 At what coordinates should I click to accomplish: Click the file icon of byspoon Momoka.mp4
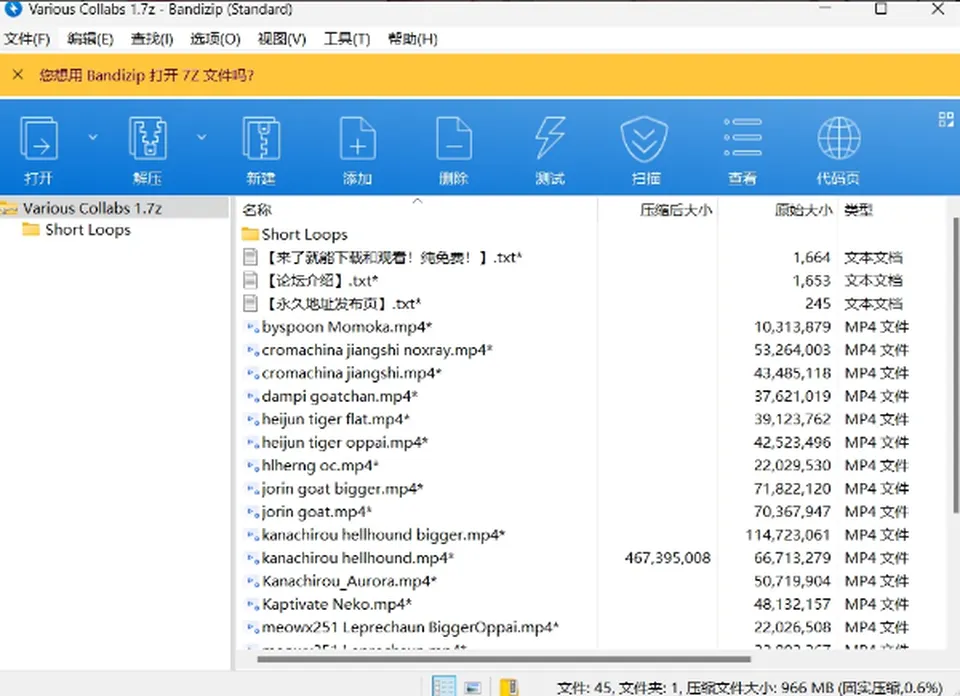(252, 327)
